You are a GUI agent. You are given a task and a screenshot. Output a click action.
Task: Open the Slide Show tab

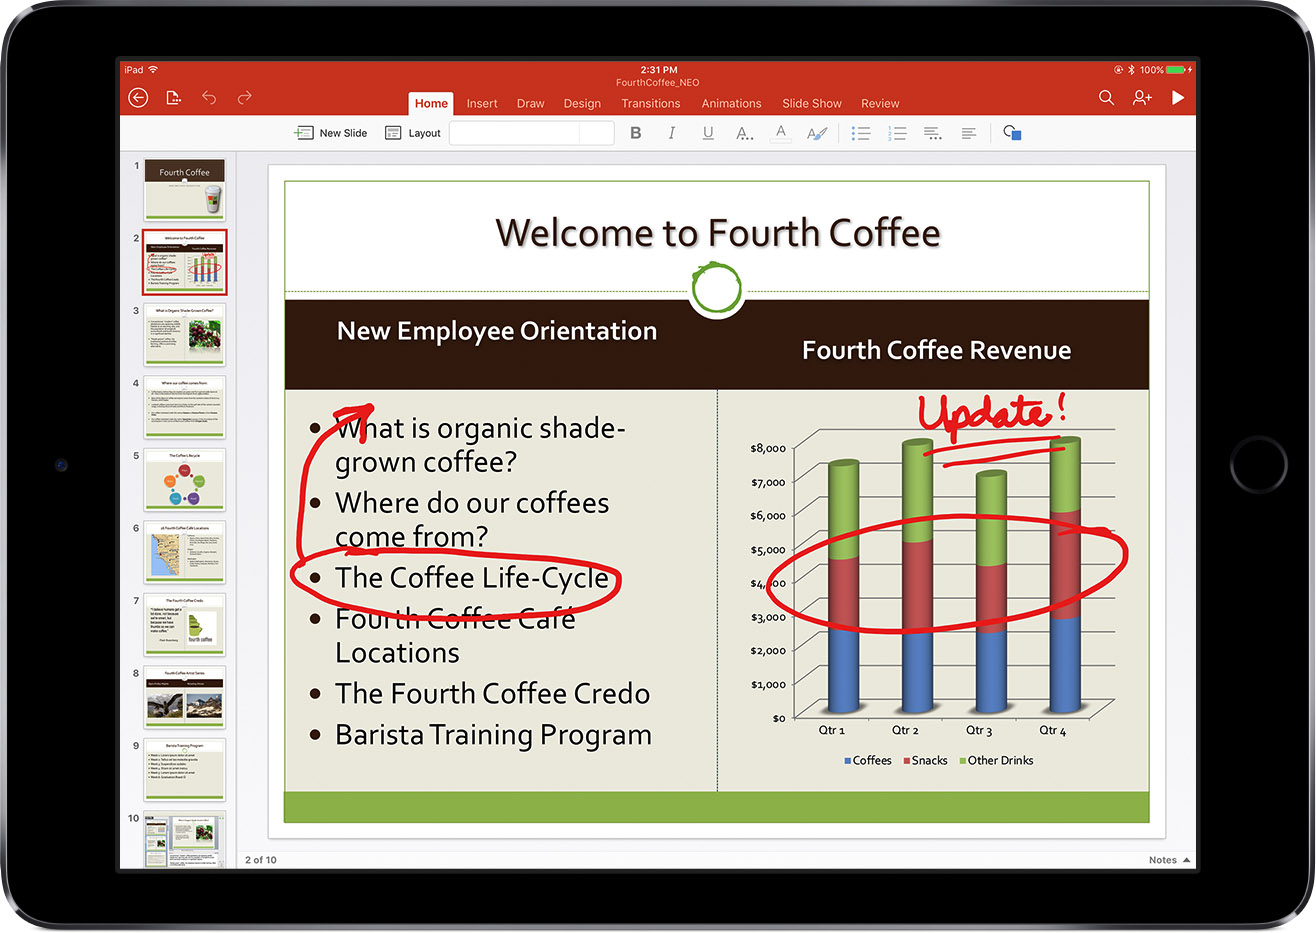click(x=812, y=103)
